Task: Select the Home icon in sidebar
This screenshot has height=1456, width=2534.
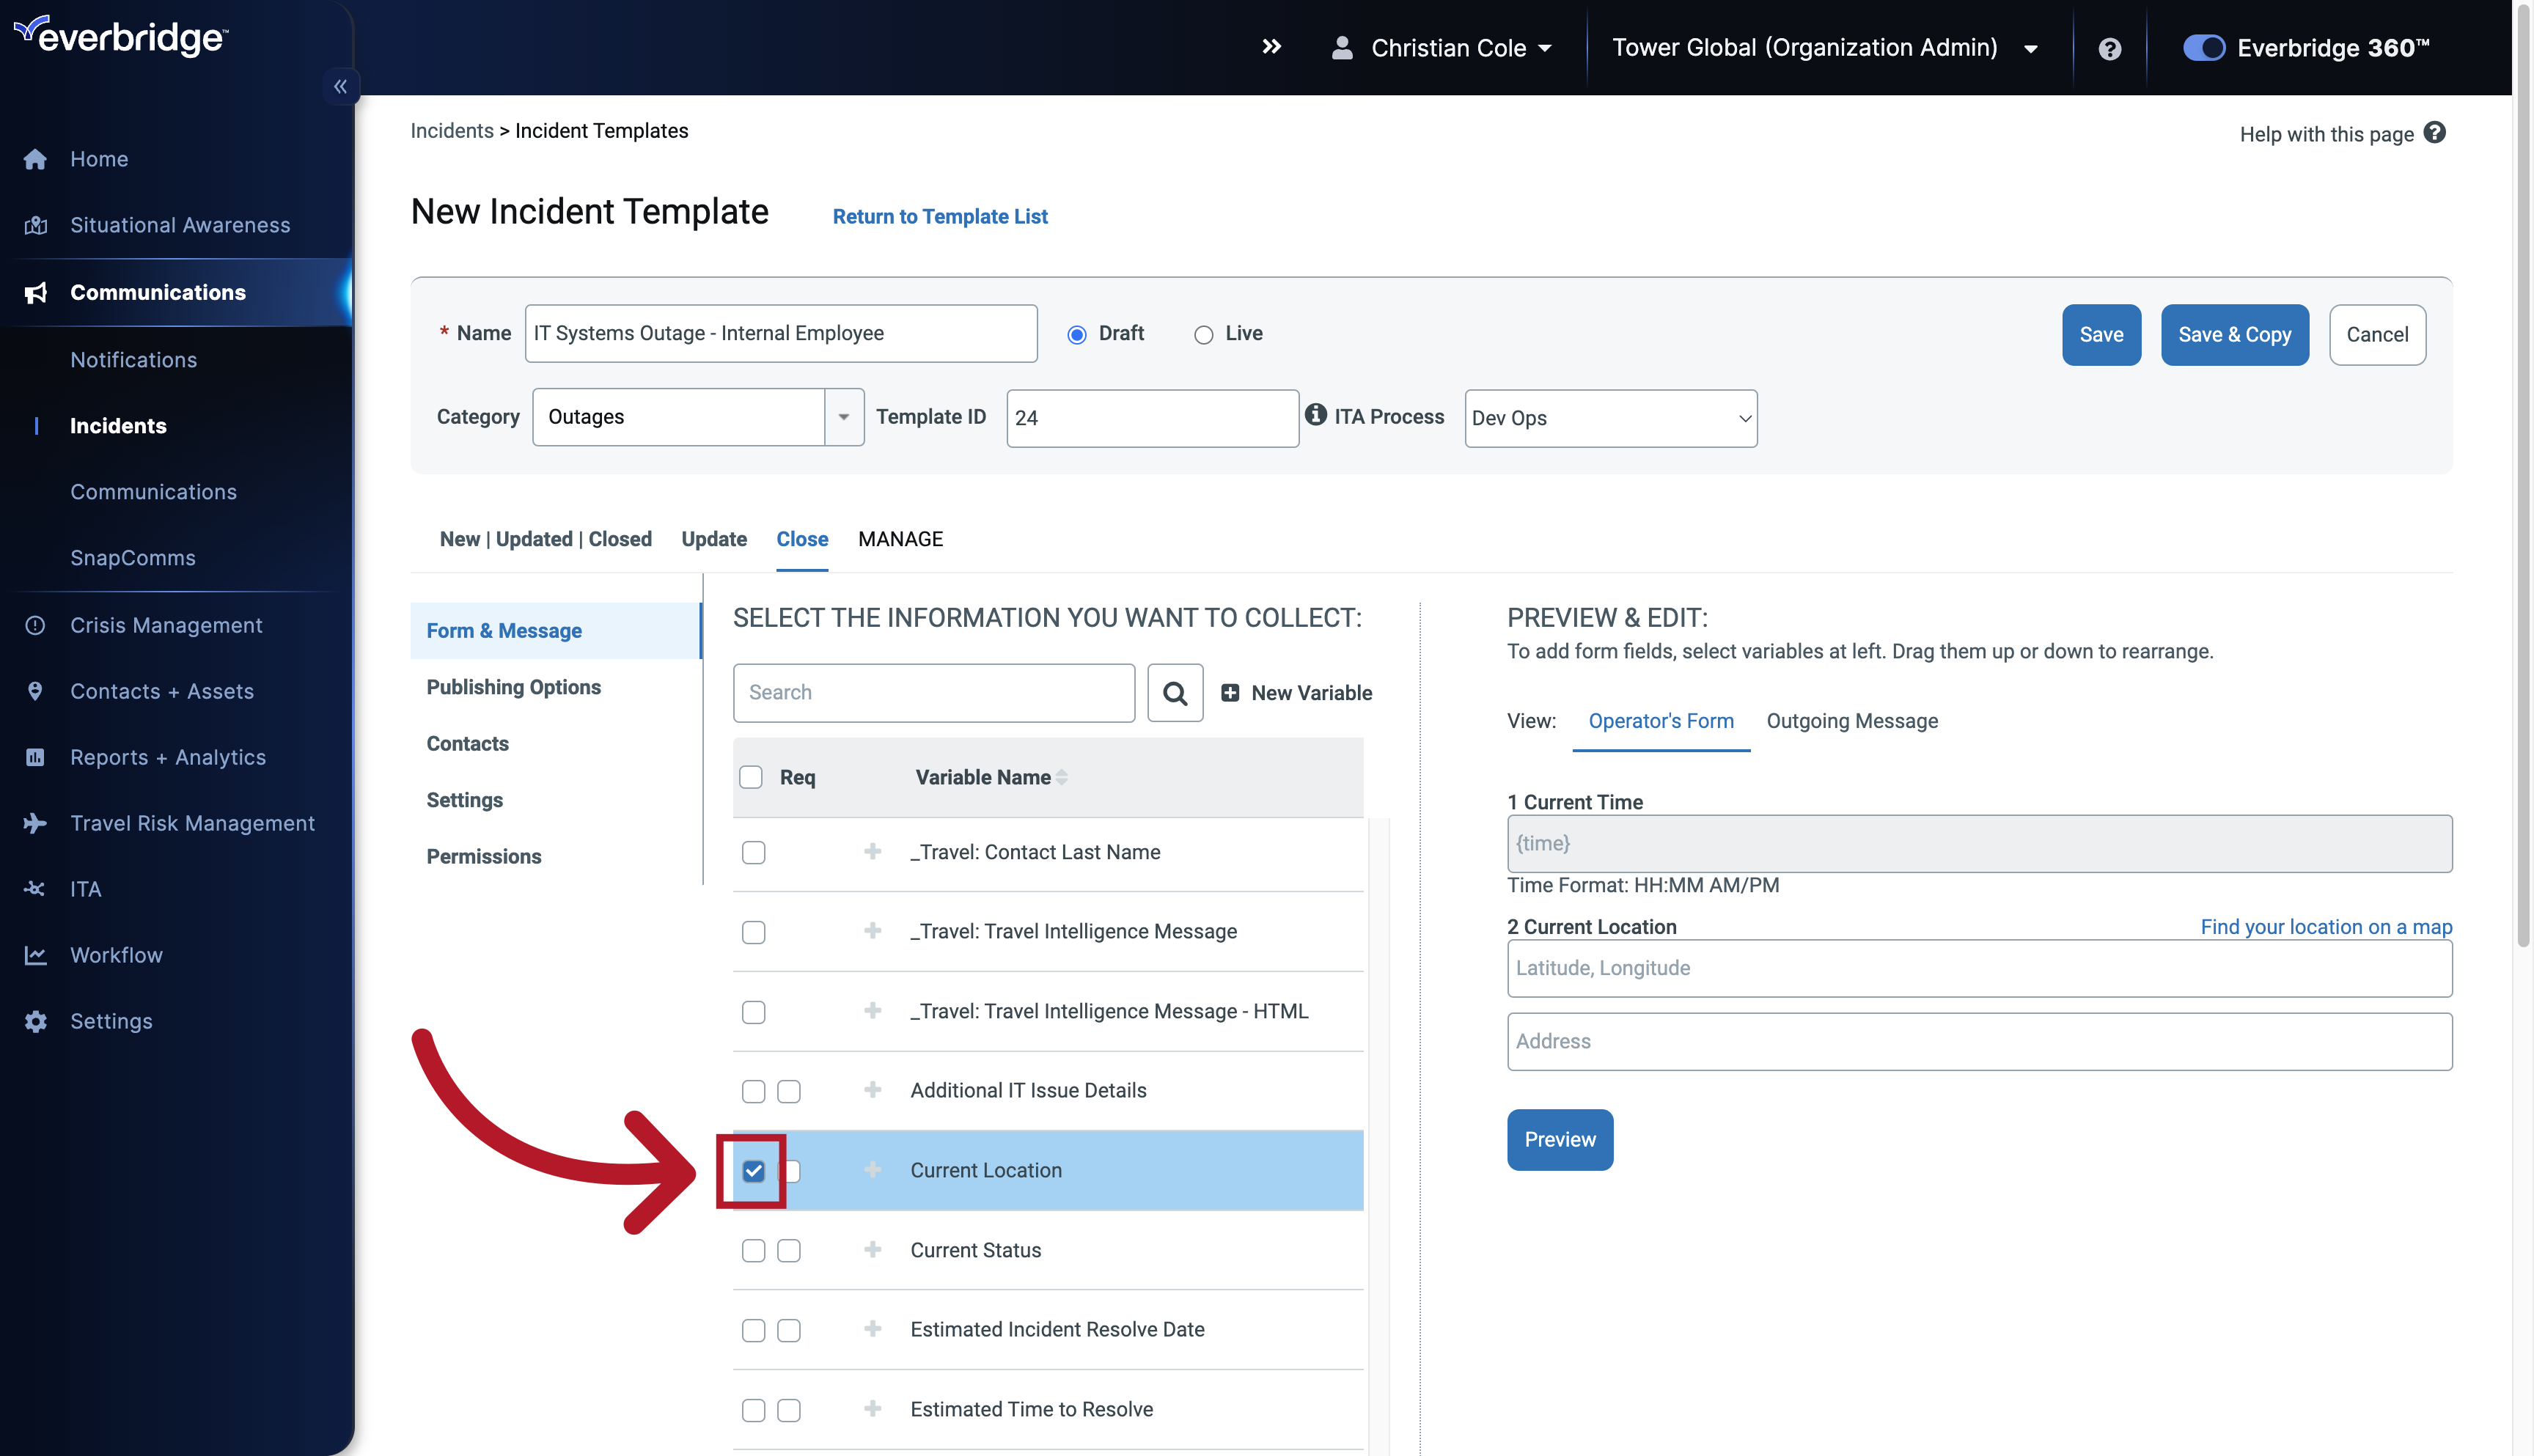Action: (35, 158)
